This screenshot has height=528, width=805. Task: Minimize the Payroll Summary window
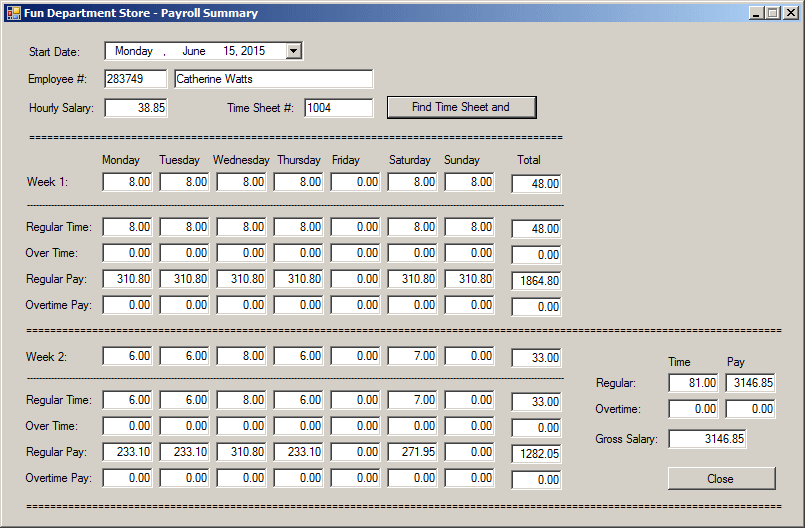click(756, 13)
